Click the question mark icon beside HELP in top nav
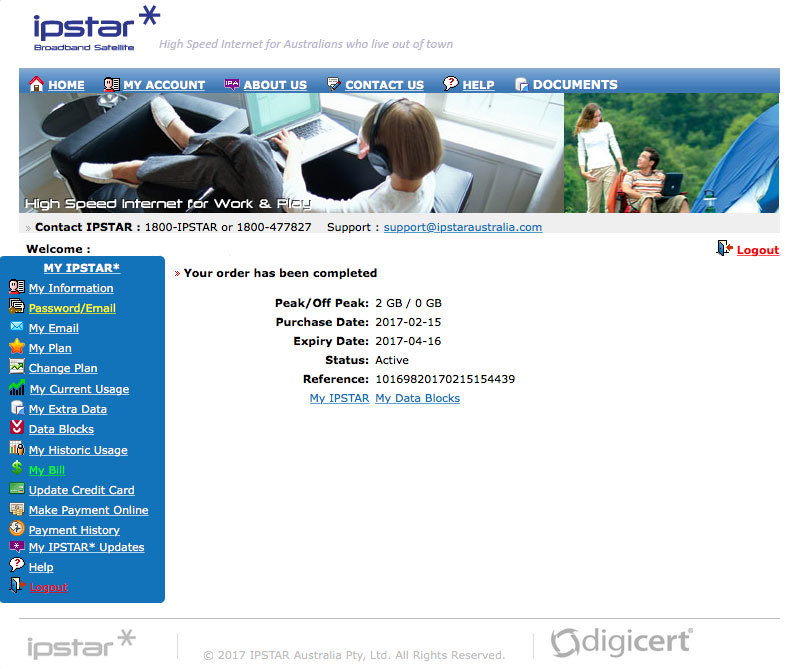This screenshot has height=669, width=797. tap(450, 83)
